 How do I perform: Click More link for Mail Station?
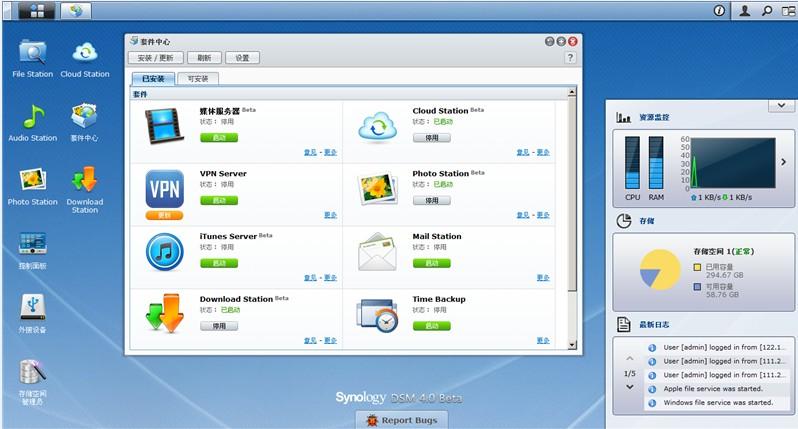(543, 277)
